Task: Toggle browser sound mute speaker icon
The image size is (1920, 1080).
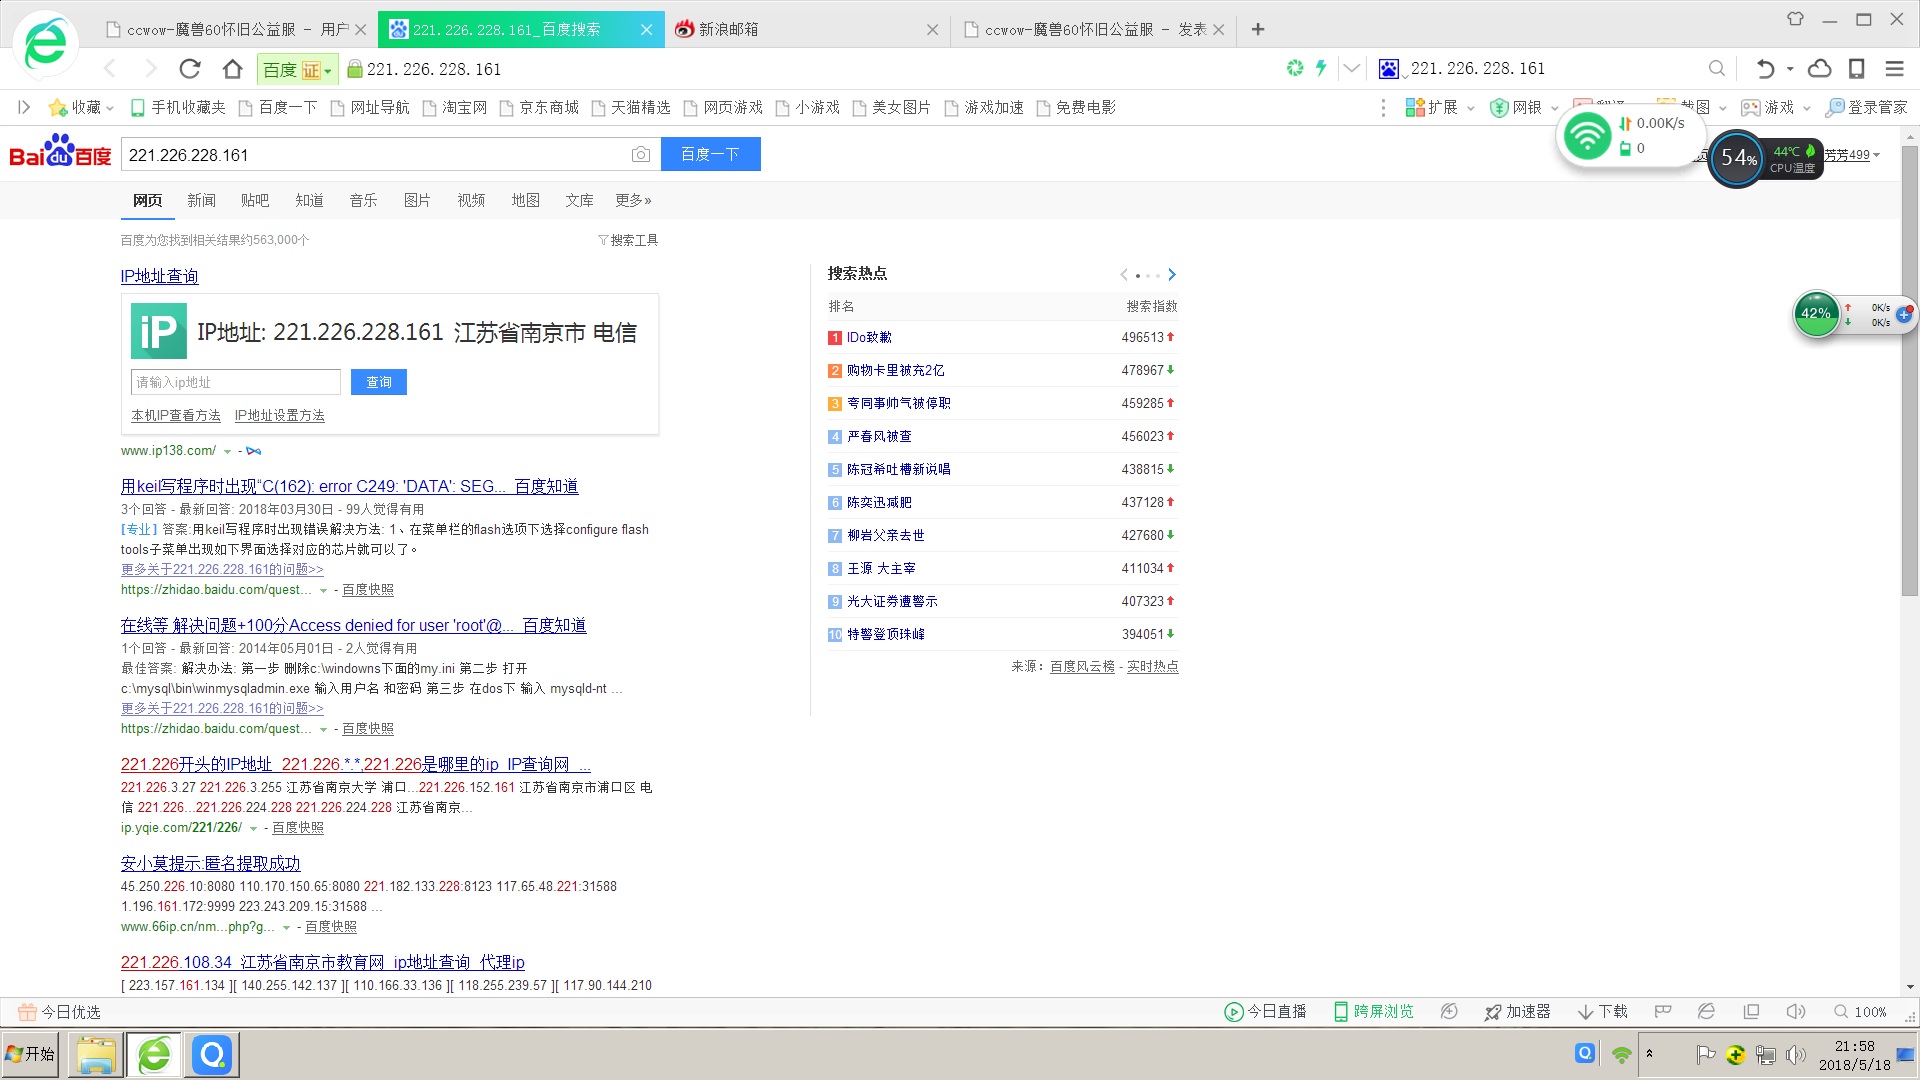Action: pos(1796,1012)
